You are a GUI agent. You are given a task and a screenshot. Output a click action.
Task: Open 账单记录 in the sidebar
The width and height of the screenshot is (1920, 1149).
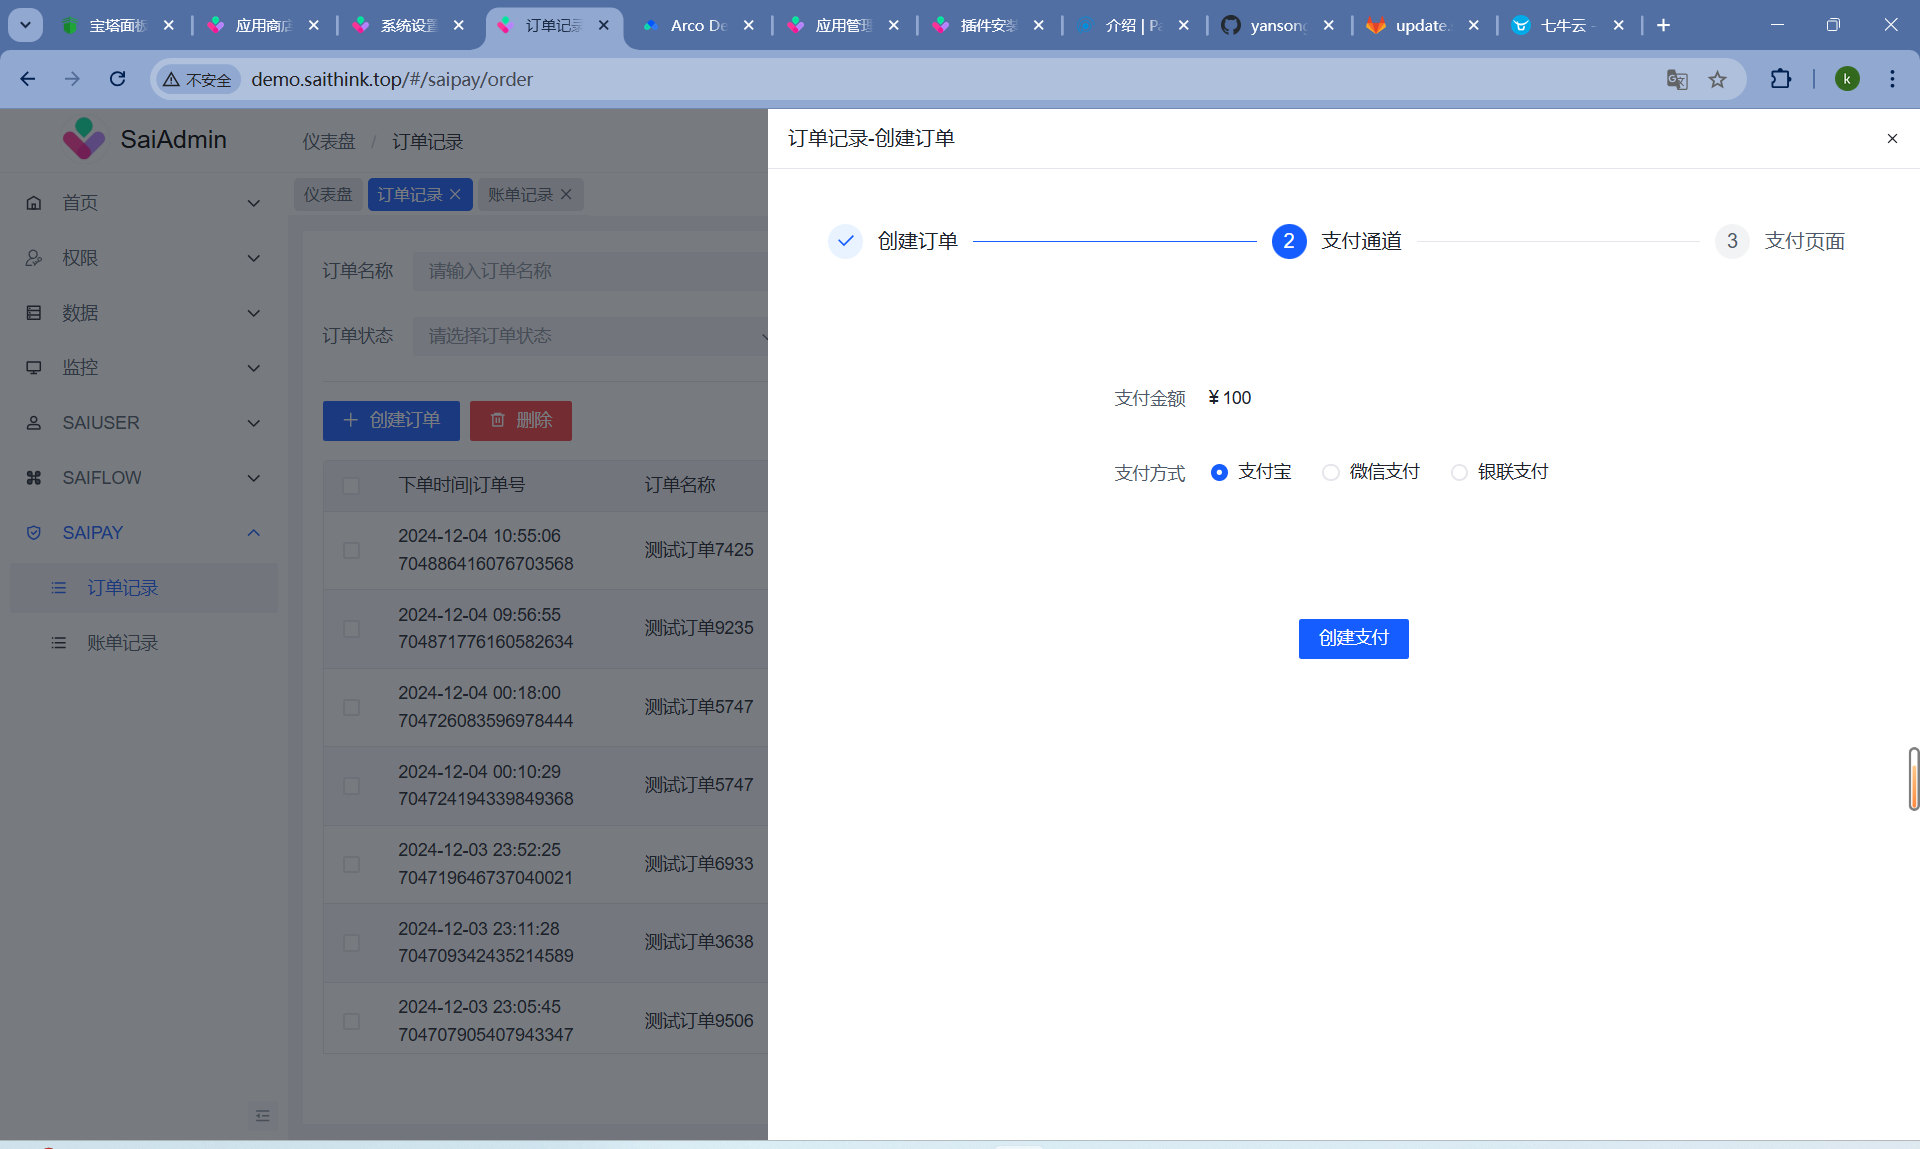coord(122,643)
